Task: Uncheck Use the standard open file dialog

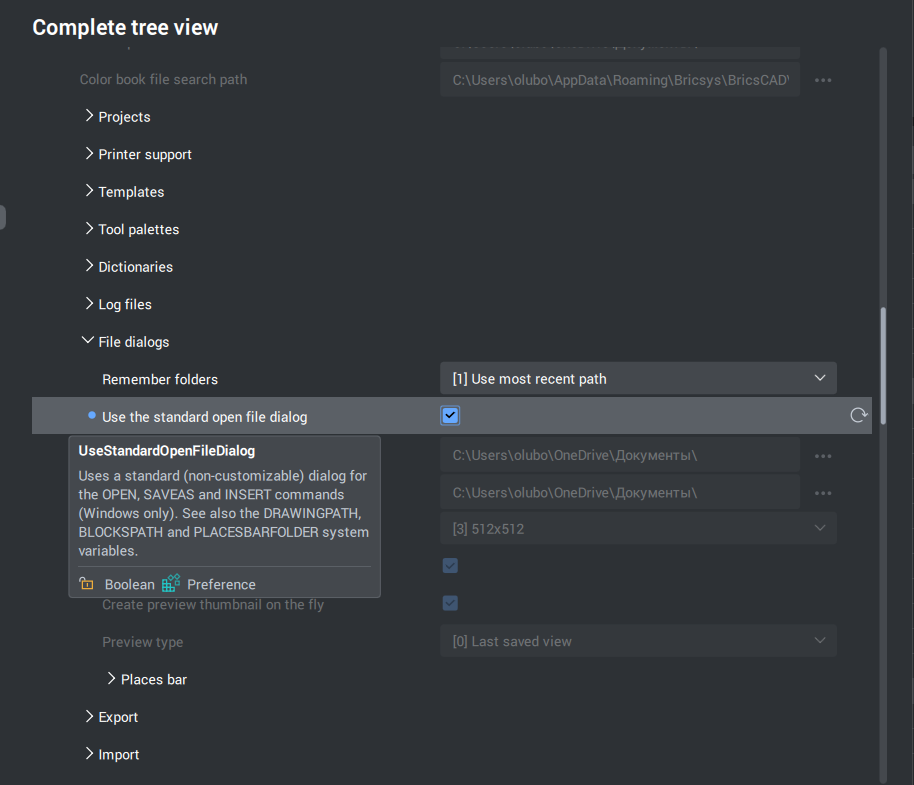Action: coord(450,416)
